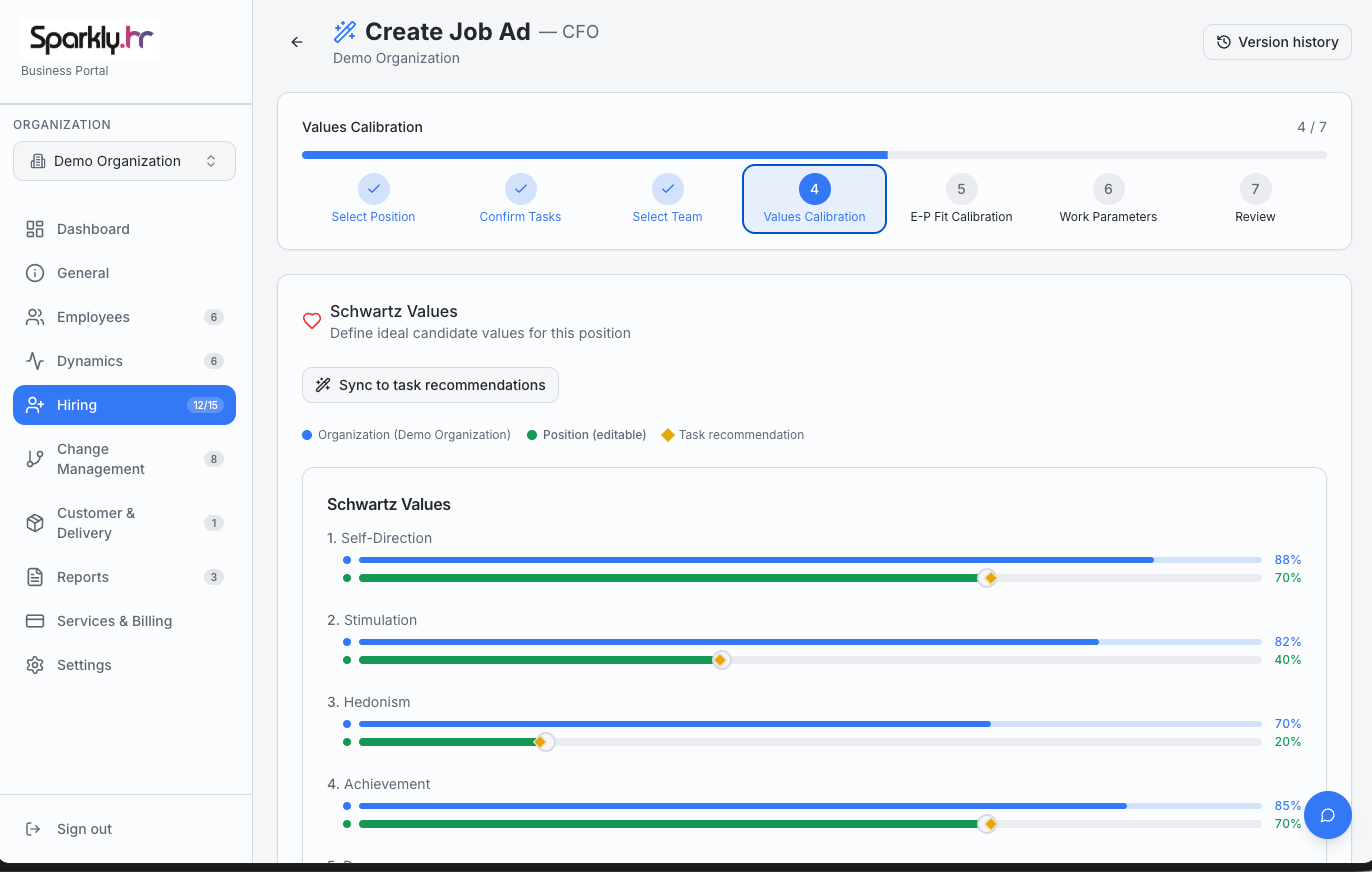Click Sync to task recommendations button
Image resolution: width=1372 pixels, height=872 pixels.
(430, 385)
